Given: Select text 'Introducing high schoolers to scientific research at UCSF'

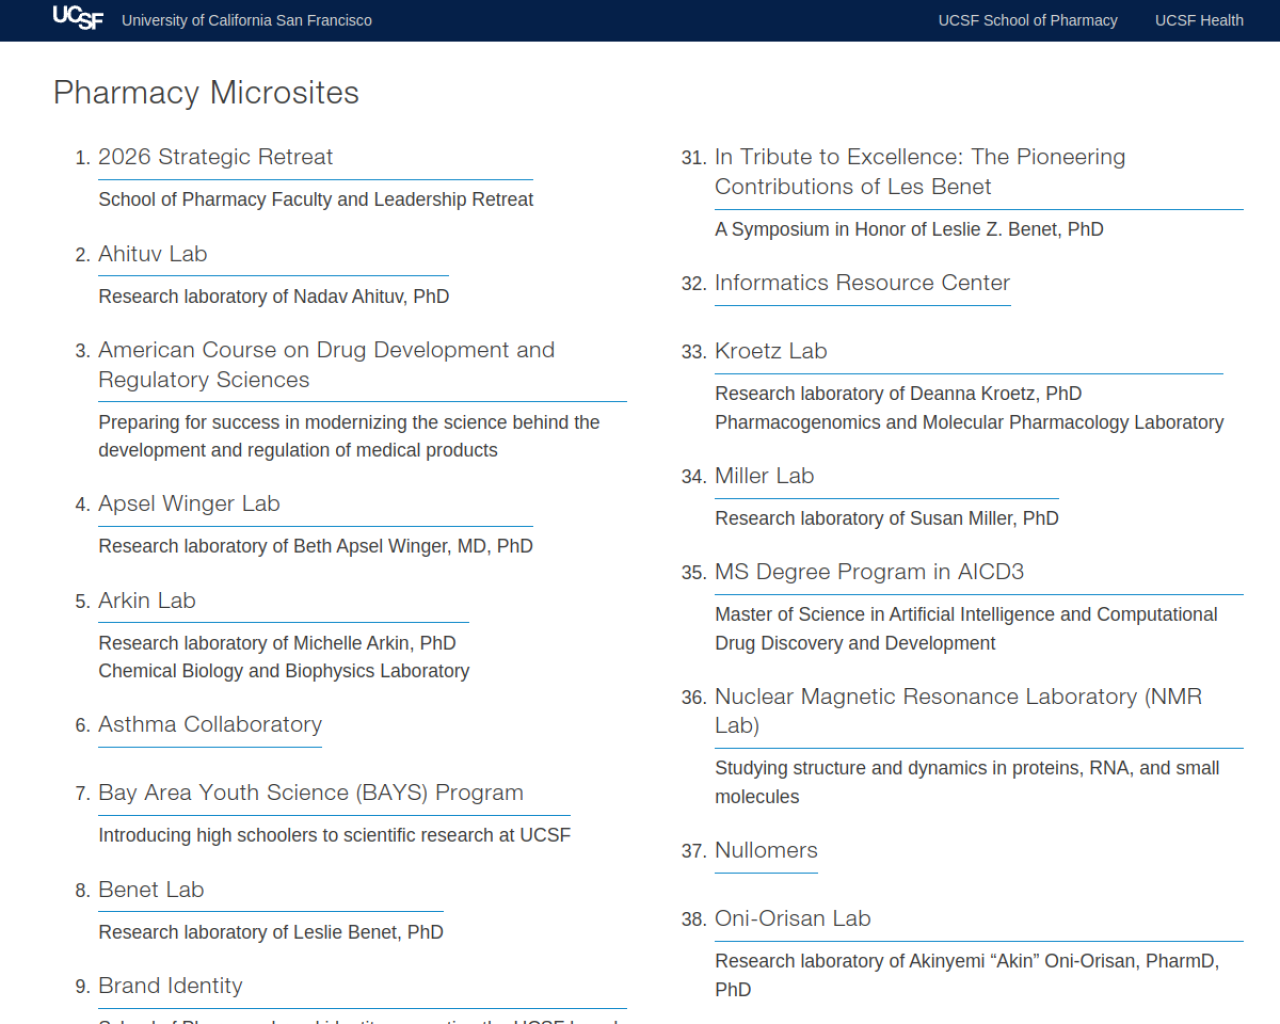Looking at the screenshot, I should point(335,836).
